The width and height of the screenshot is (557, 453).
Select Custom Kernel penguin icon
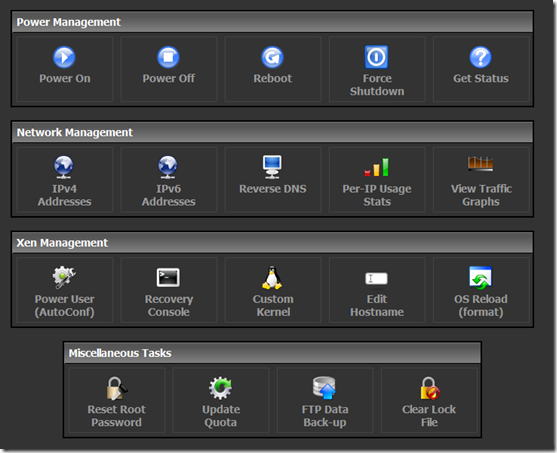tap(272, 277)
